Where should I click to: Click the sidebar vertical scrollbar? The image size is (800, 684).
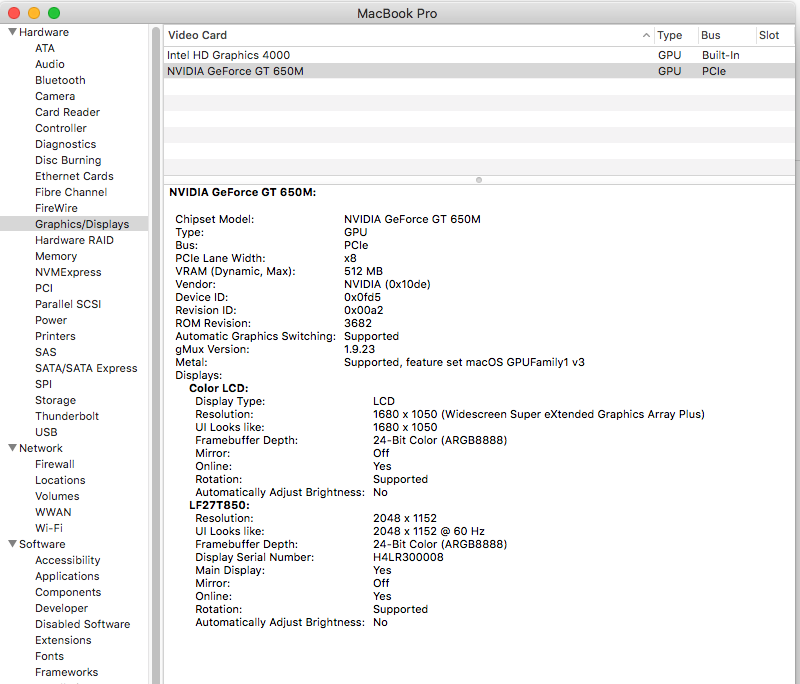pos(156,354)
